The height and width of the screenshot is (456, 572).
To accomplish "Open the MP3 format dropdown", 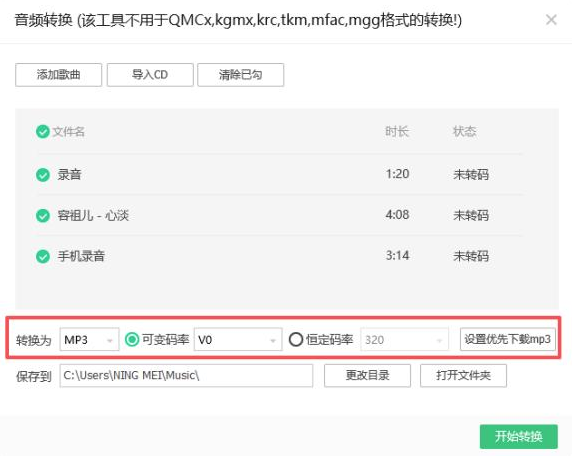I will coord(89,340).
